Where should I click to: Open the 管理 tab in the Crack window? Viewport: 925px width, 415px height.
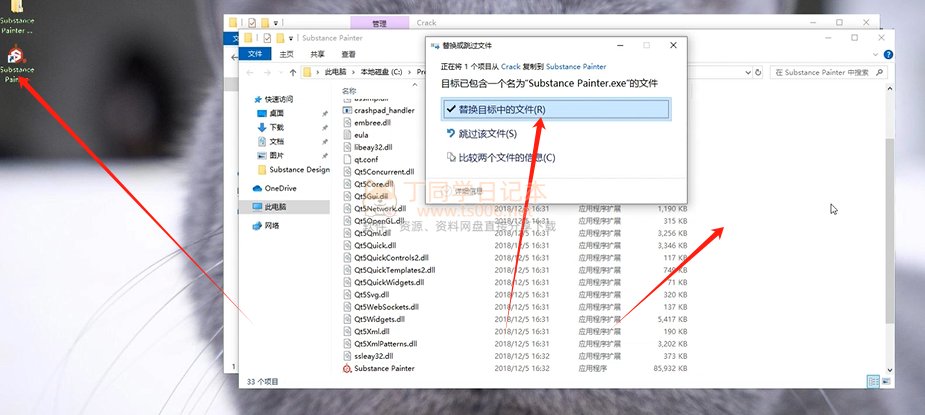point(379,24)
